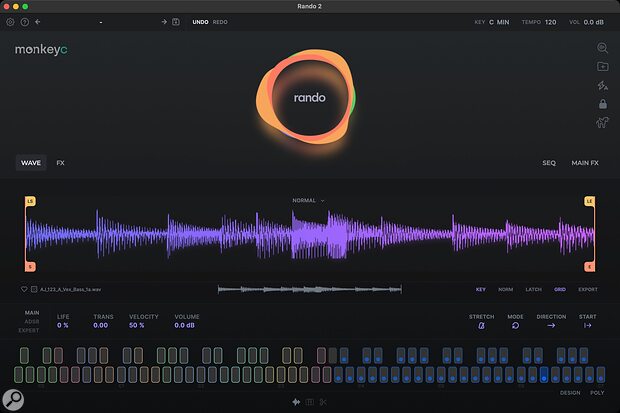Click the AJ_123_A_Vox_Bass sample file name

(70, 290)
